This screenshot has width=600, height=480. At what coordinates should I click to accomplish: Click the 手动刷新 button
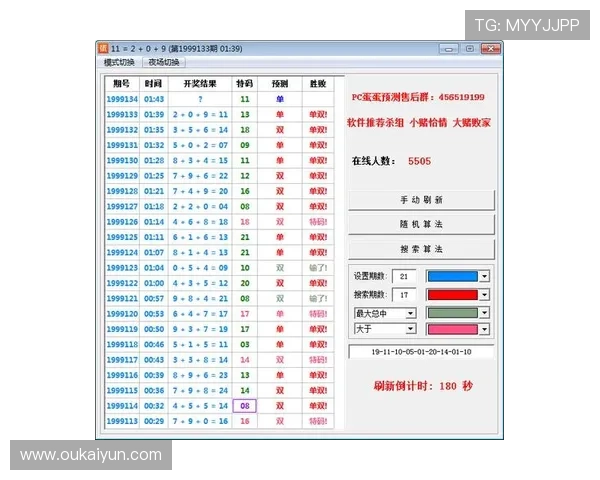click(421, 200)
